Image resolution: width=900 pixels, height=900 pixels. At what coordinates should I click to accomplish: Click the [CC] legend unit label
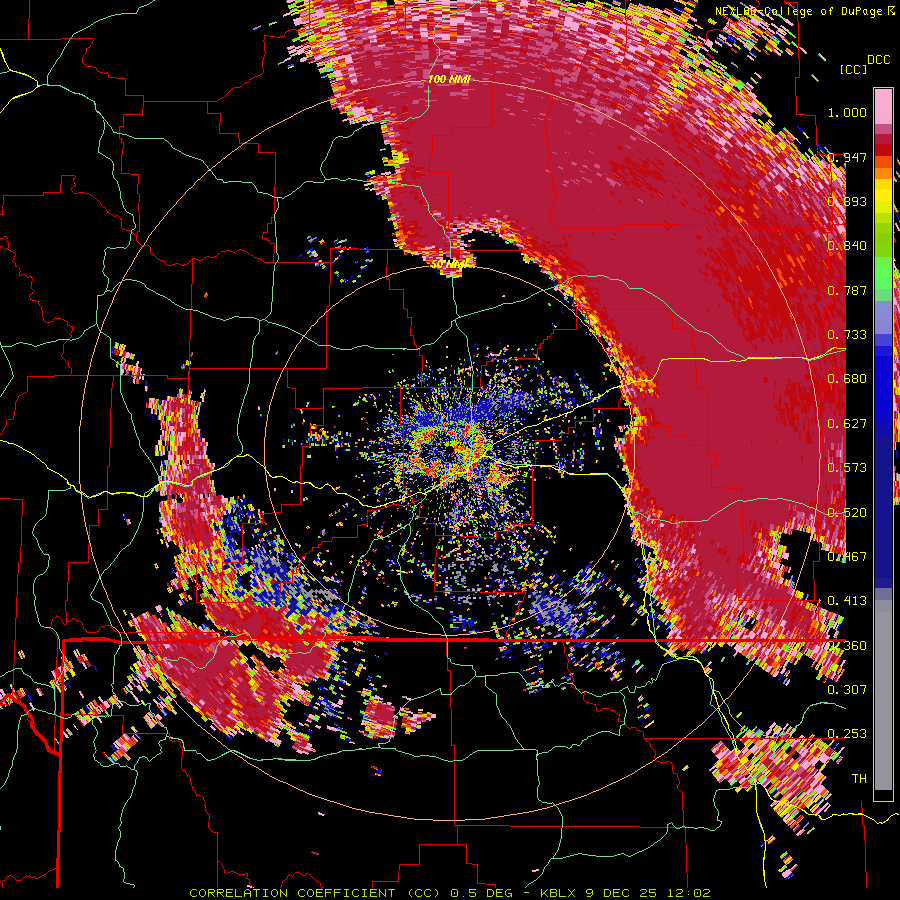pos(854,69)
